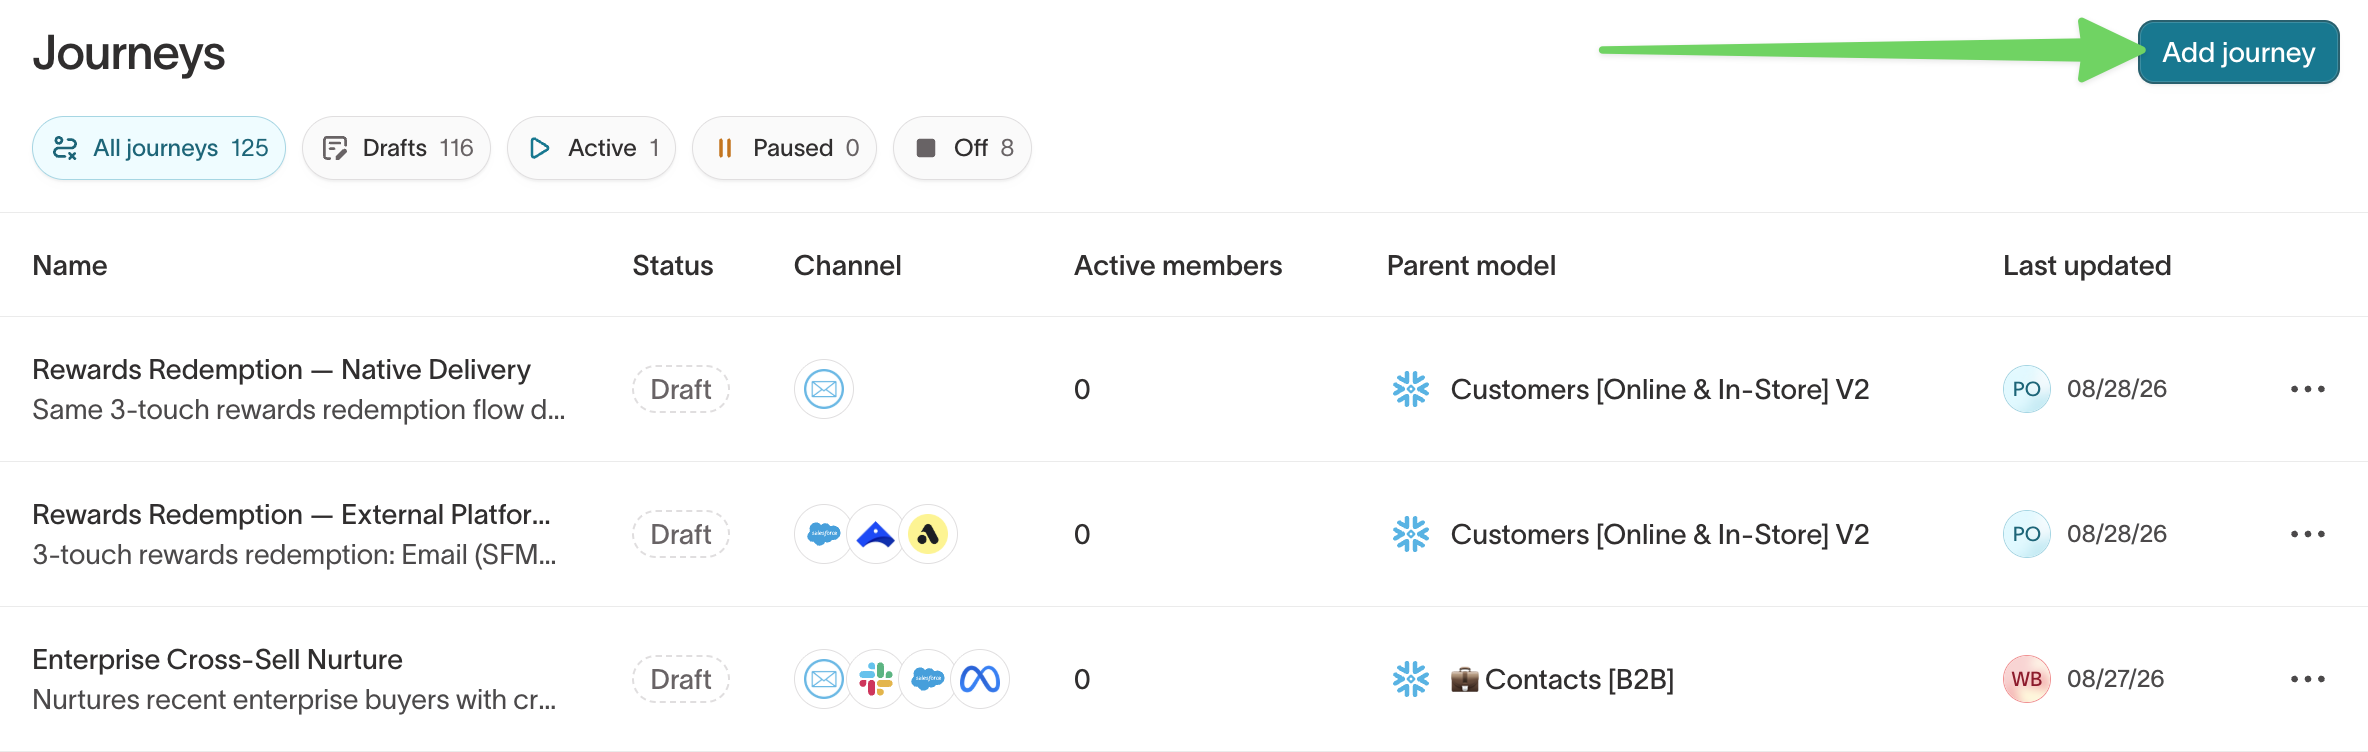
Task: Click Draft status badge for Native Delivery
Action: [681, 389]
